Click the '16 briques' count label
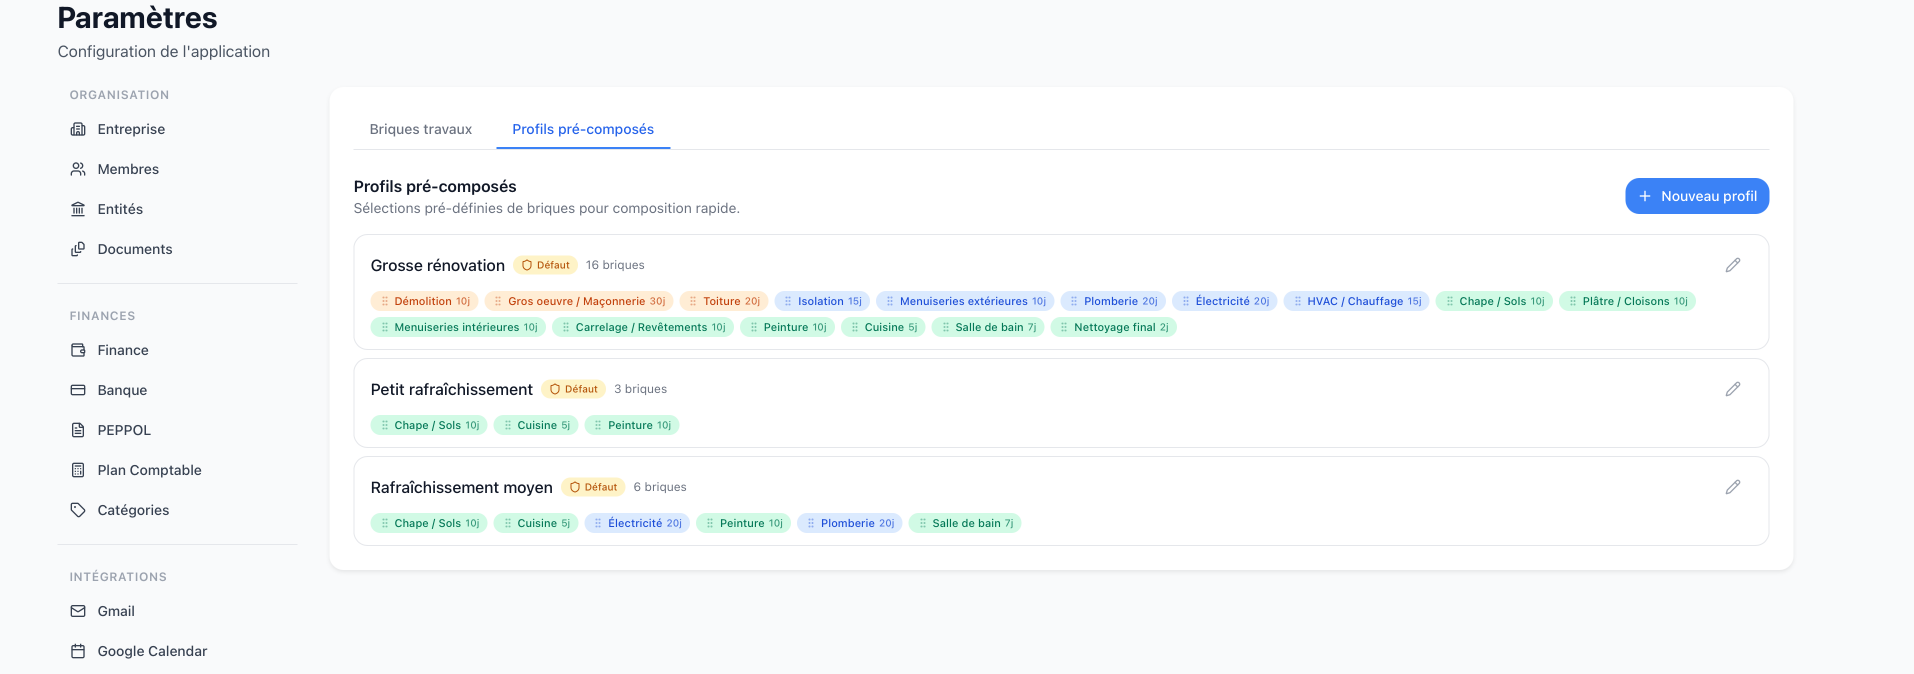1914x674 pixels. [615, 265]
